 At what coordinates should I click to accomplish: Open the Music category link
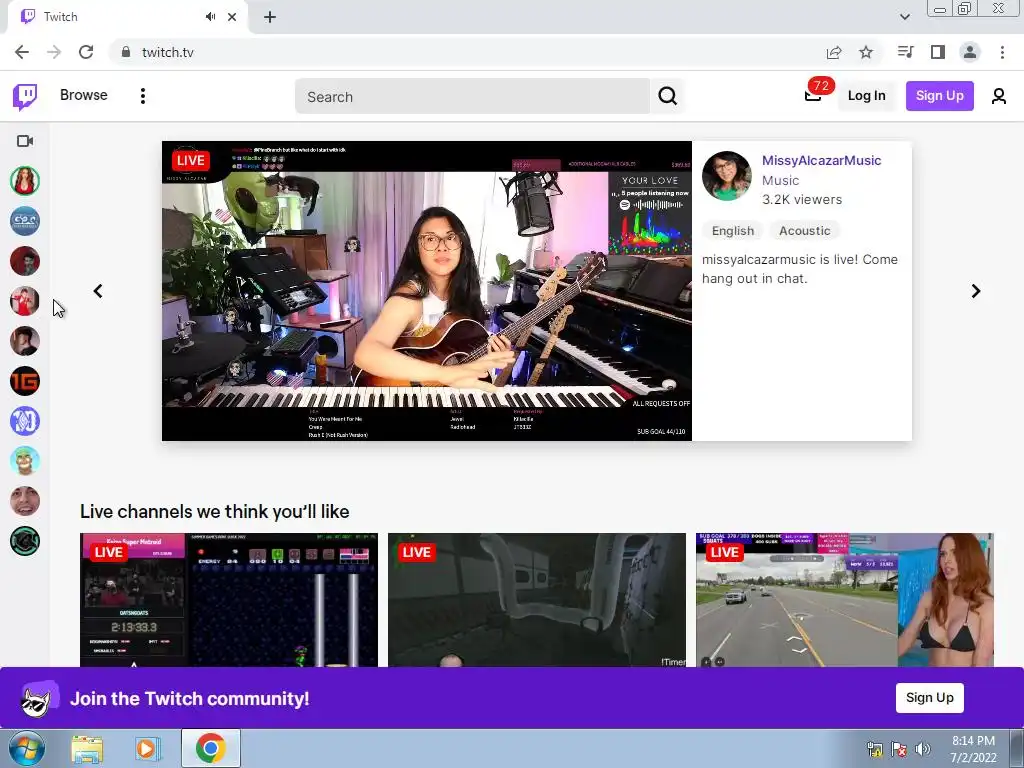[780, 180]
